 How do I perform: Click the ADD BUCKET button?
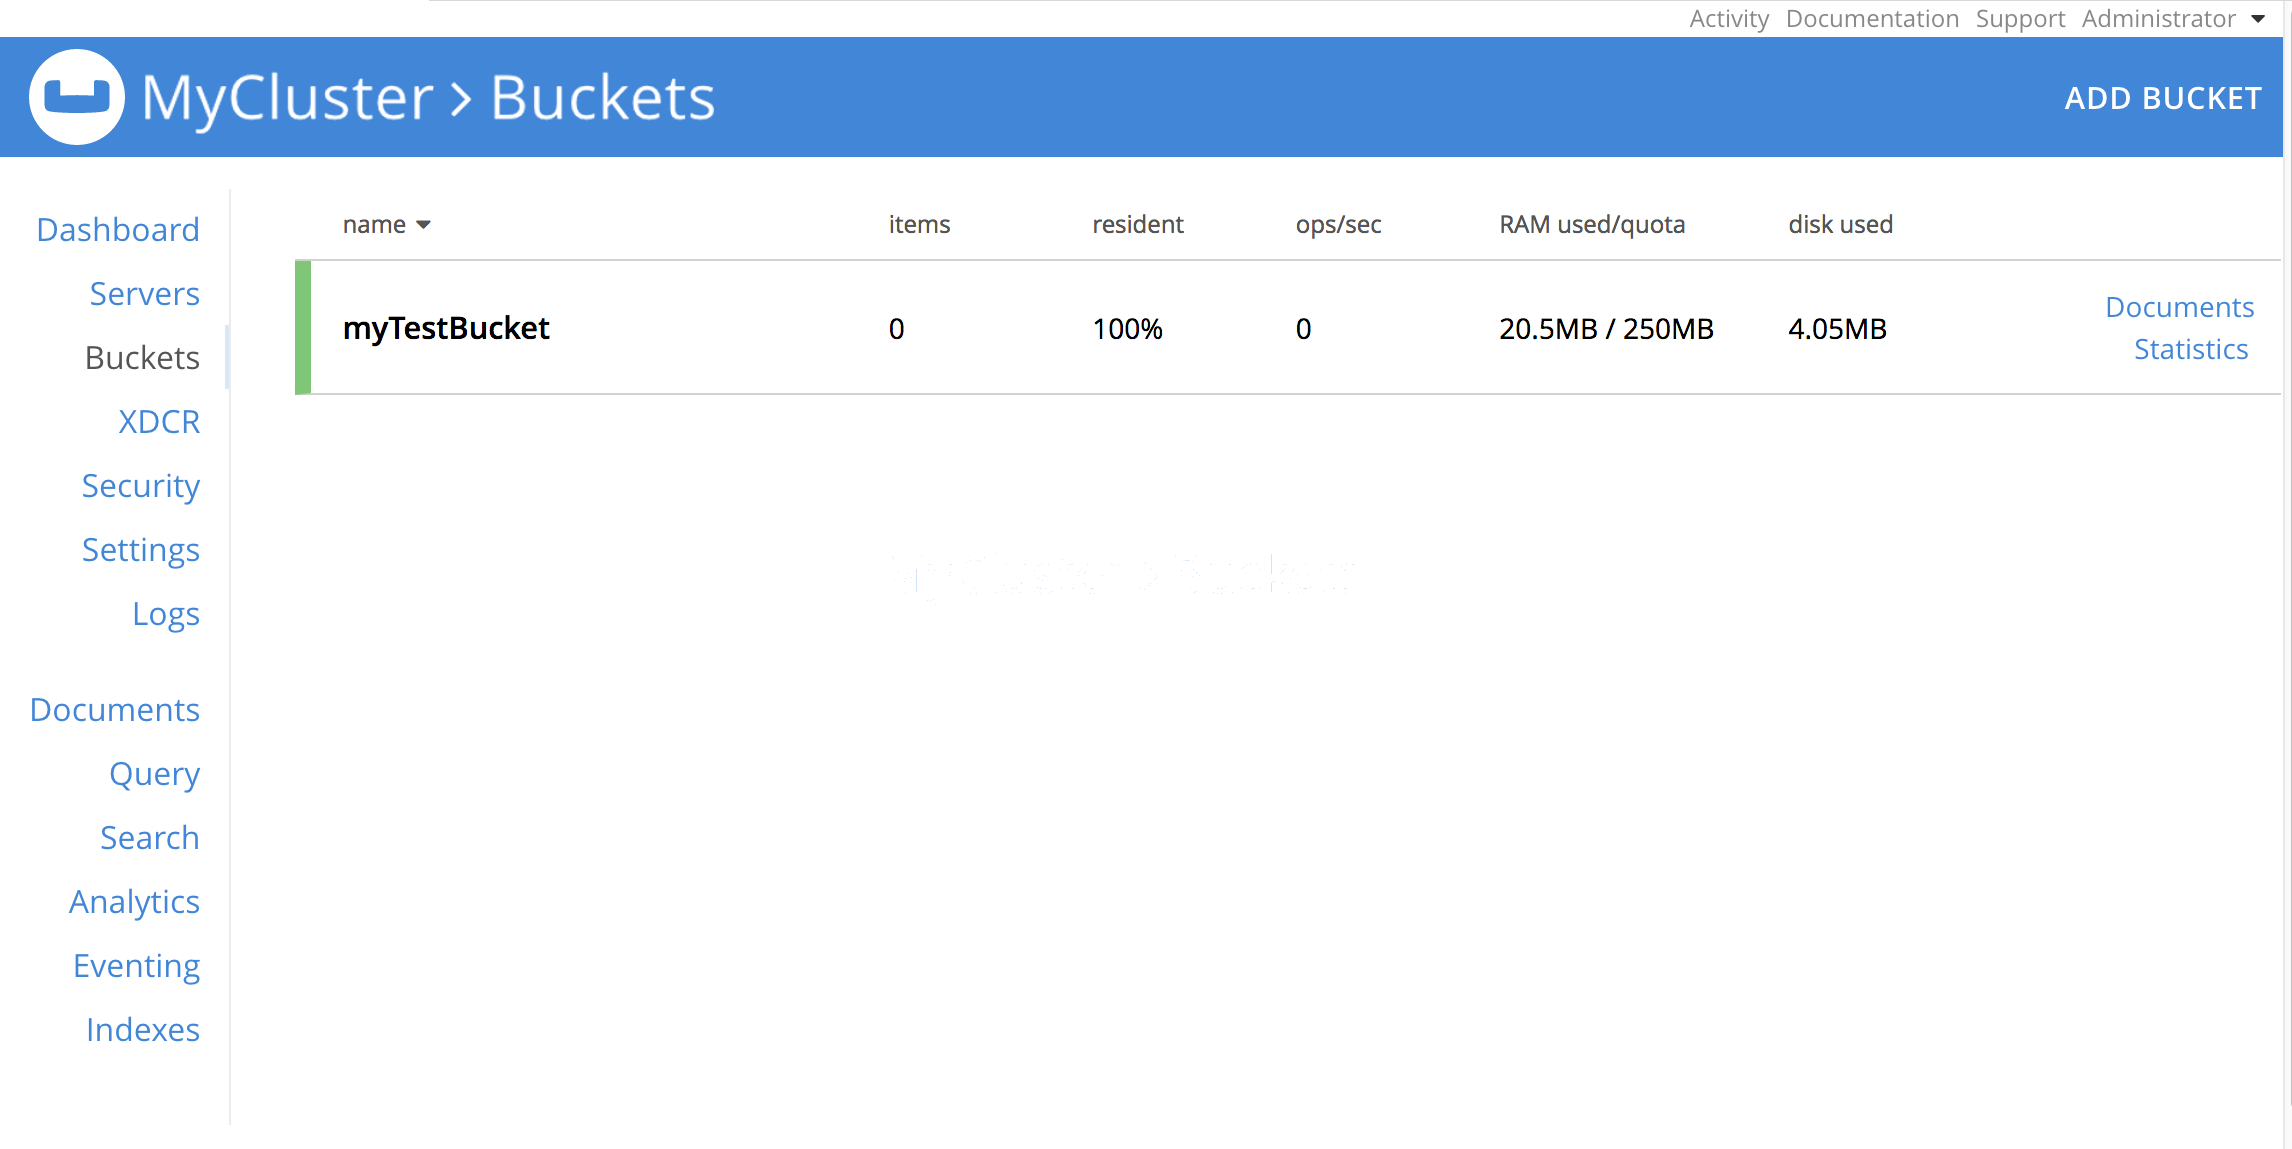click(x=2162, y=98)
